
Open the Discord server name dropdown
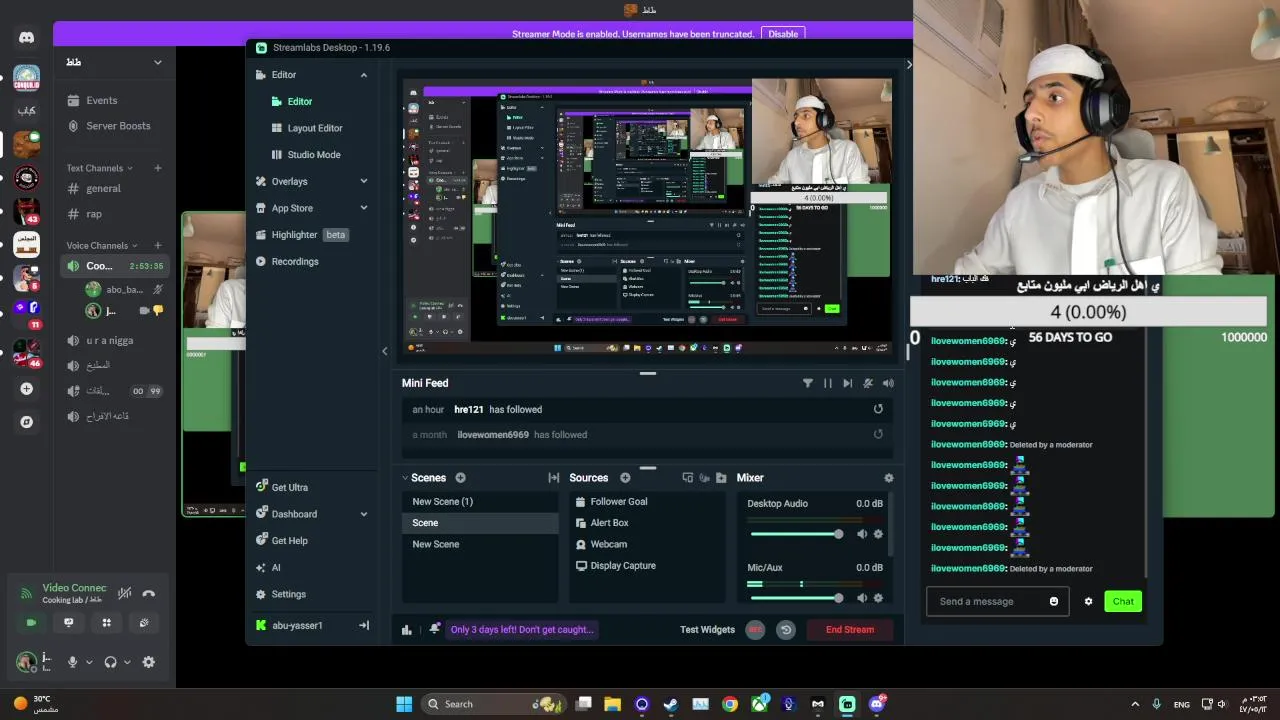coord(157,62)
